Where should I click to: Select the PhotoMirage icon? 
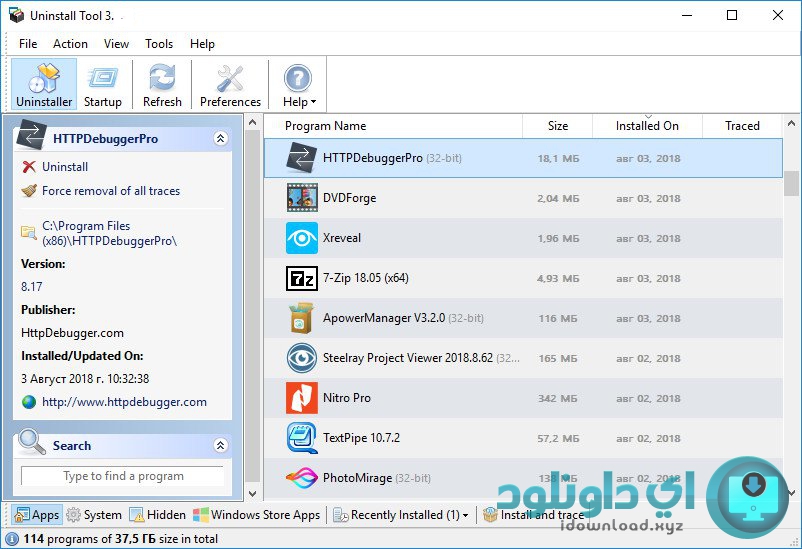(302, 478)
